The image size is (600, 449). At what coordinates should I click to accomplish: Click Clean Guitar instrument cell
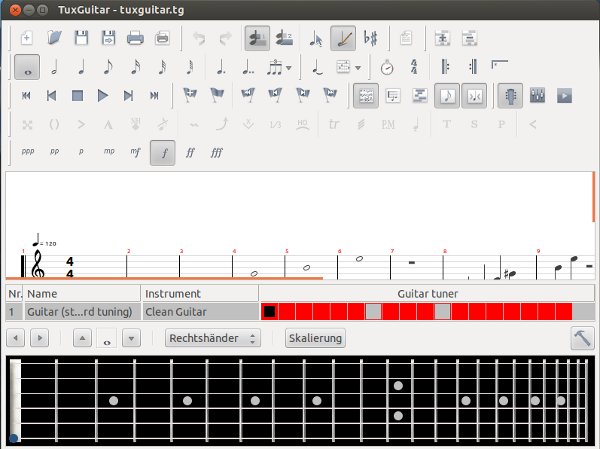(200, 312)
